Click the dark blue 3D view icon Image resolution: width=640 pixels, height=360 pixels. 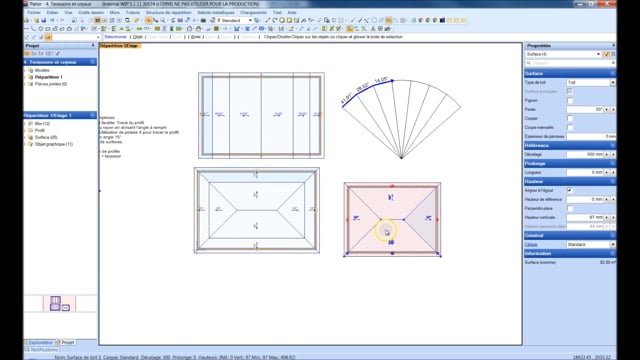(x=442, y=20)
